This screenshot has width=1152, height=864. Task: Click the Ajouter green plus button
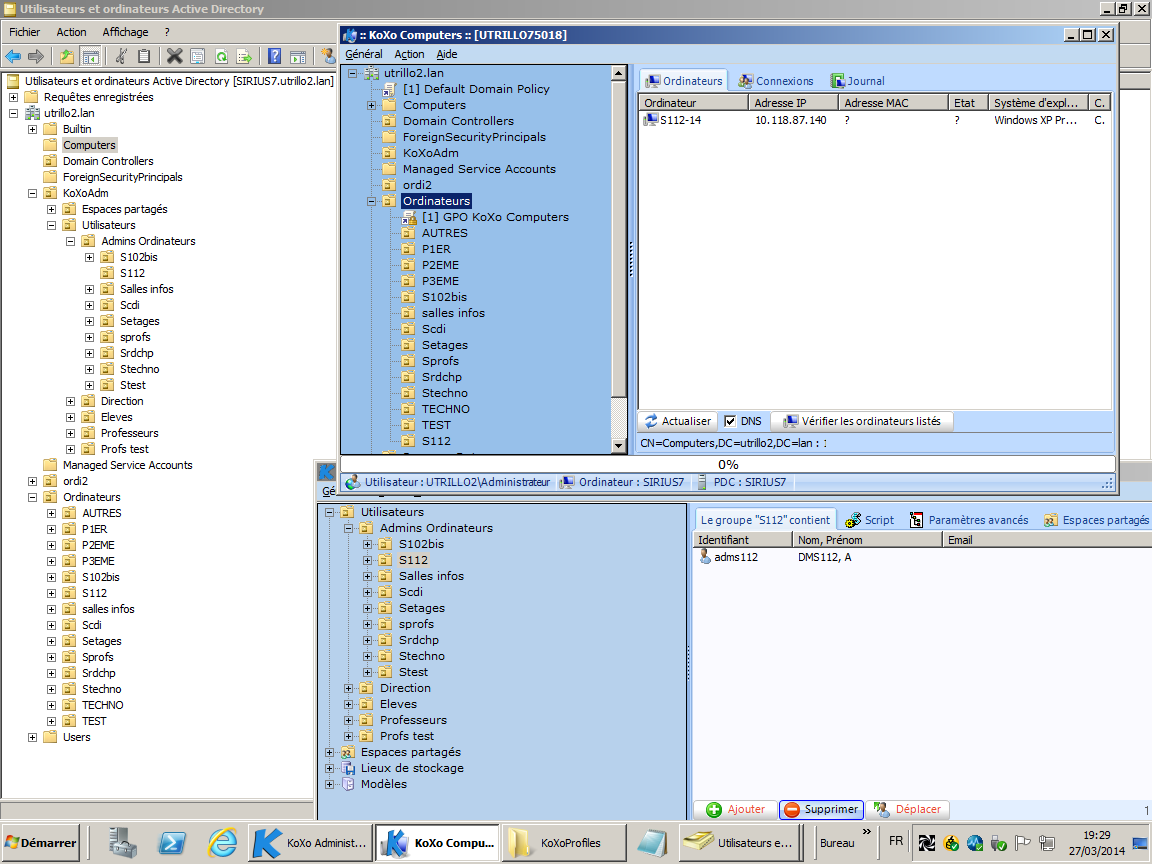click(735, 810)
